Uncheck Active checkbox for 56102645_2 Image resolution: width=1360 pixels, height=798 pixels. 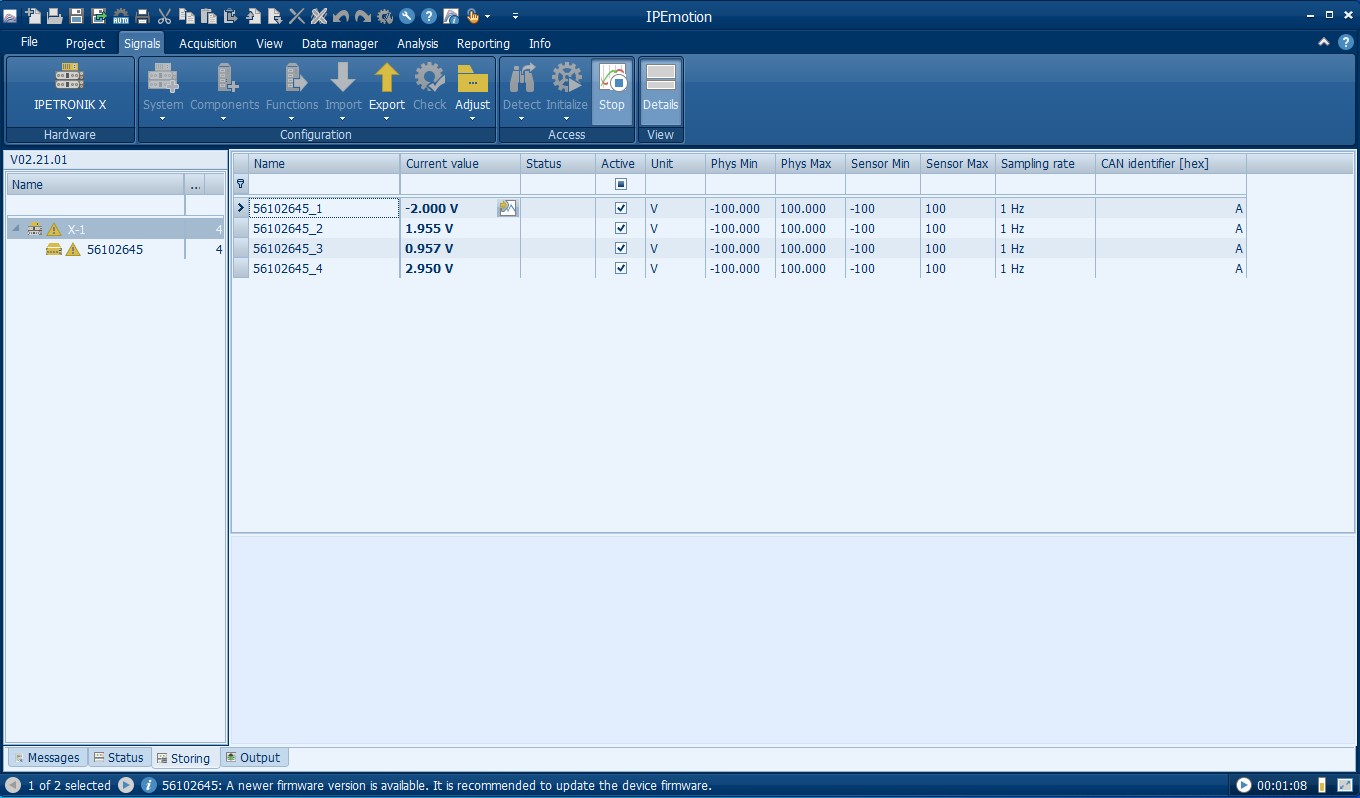pyautogui.click(x=621, y=228)
